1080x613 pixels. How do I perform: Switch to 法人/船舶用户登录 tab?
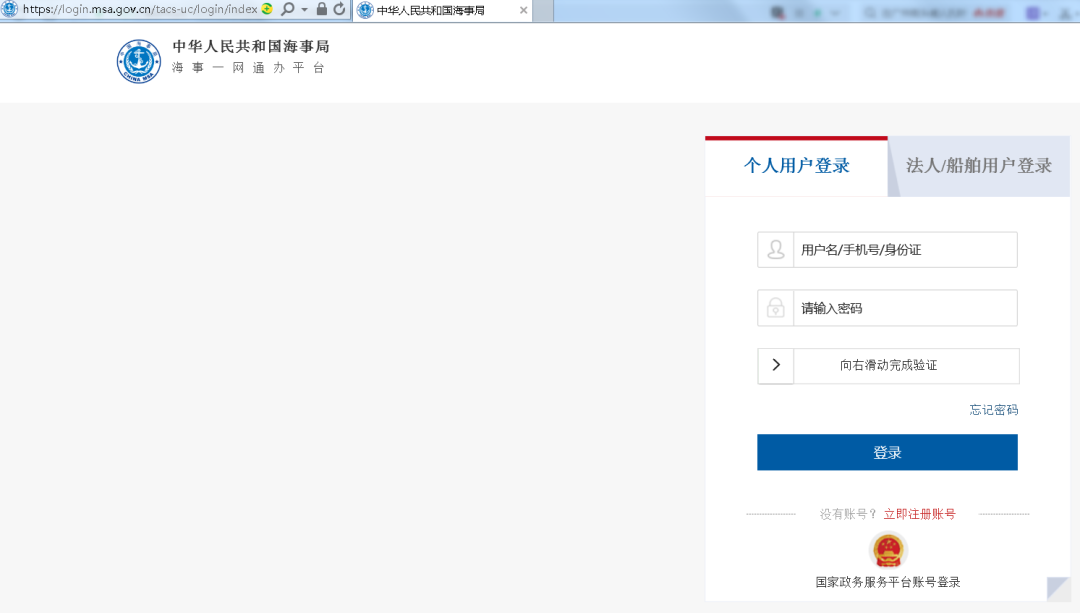(x=979, y=166)
